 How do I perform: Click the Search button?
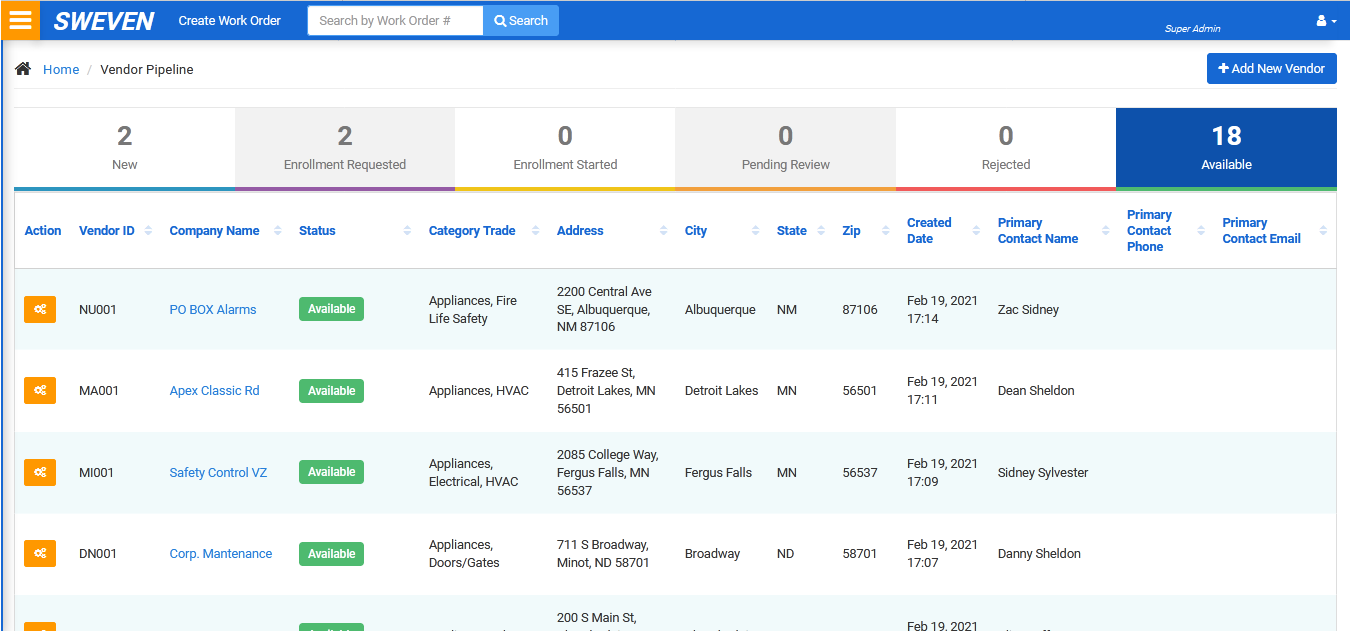521,20
